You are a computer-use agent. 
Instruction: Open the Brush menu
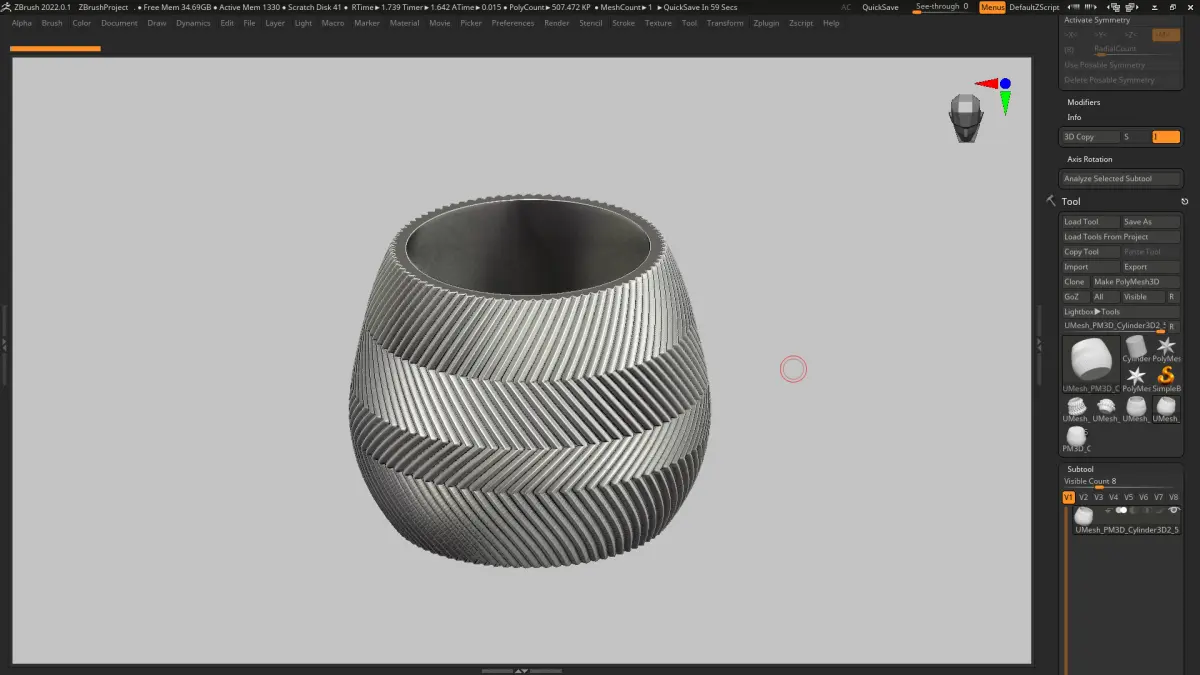[x=52, y=23]
